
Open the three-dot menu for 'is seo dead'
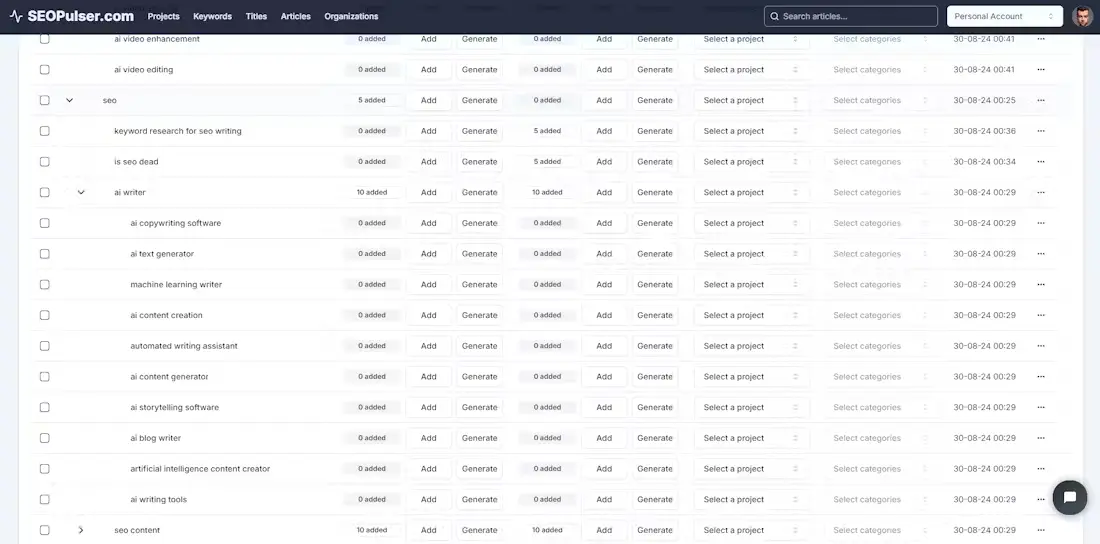click(1041, 162)
